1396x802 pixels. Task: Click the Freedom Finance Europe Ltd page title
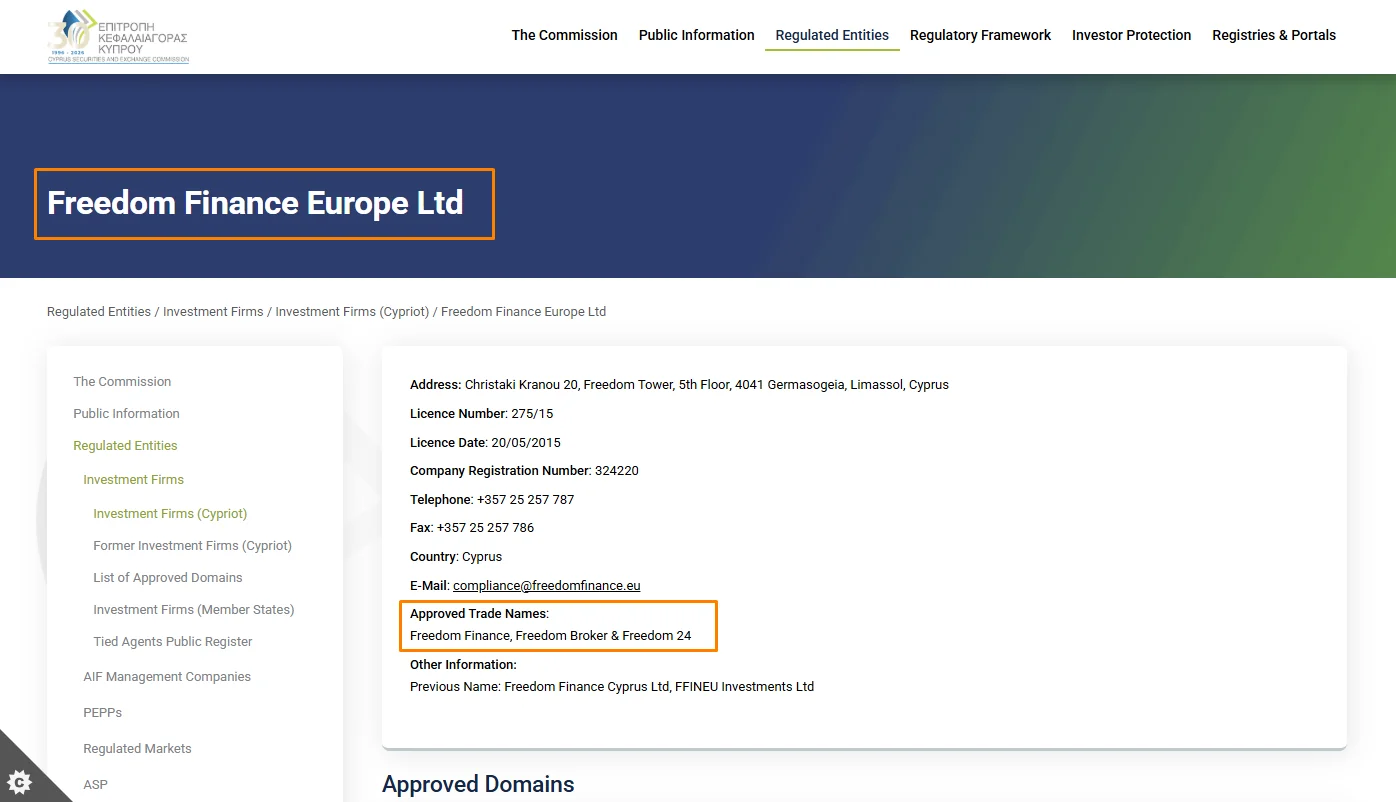(x=255, y=203)
